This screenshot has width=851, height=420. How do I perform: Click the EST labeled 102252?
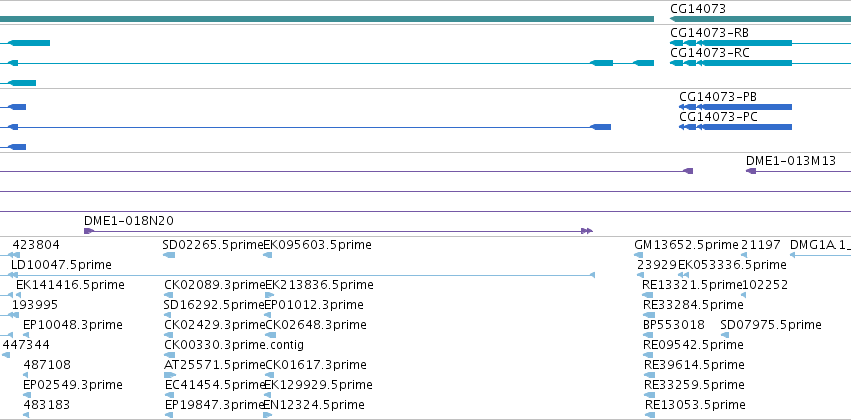pos(765,285)
